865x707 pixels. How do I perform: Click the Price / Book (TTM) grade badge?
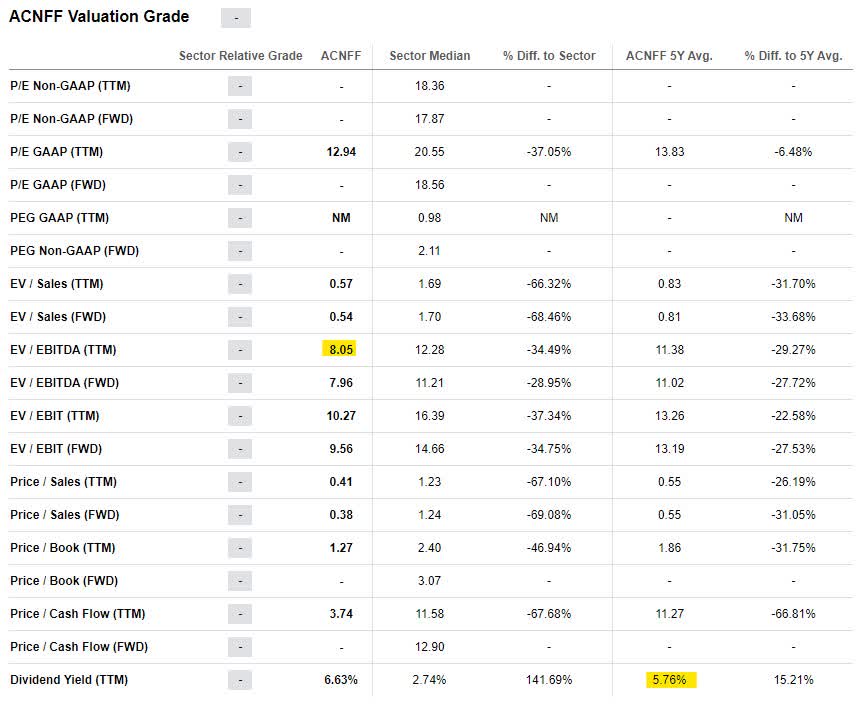[239, 547]
